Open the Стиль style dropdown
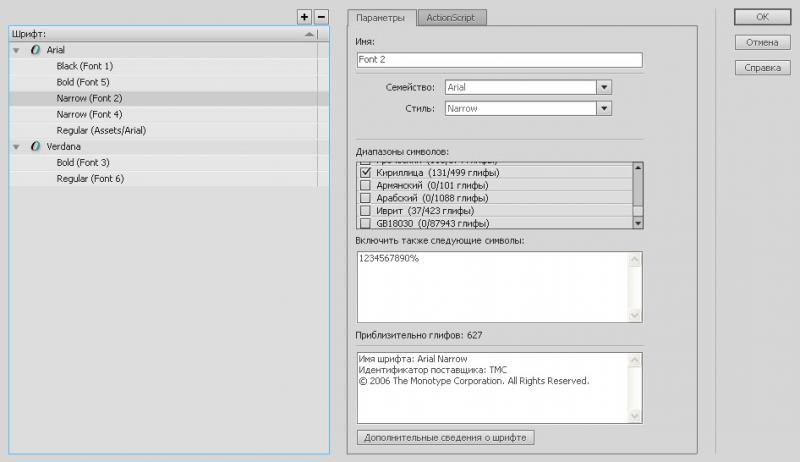 coord(604,108)
